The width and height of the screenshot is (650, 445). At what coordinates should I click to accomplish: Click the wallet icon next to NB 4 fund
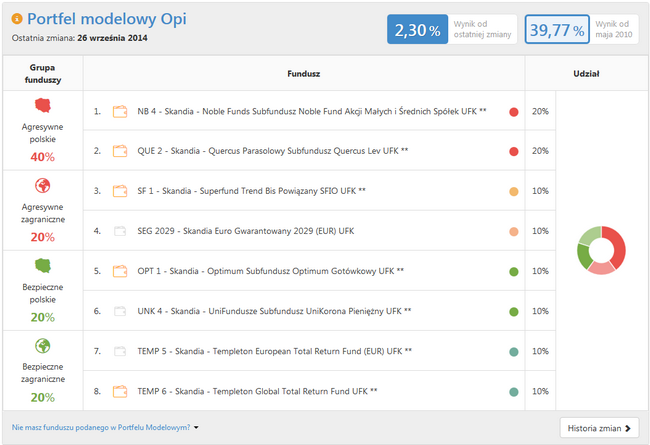(x=120, y=111)
